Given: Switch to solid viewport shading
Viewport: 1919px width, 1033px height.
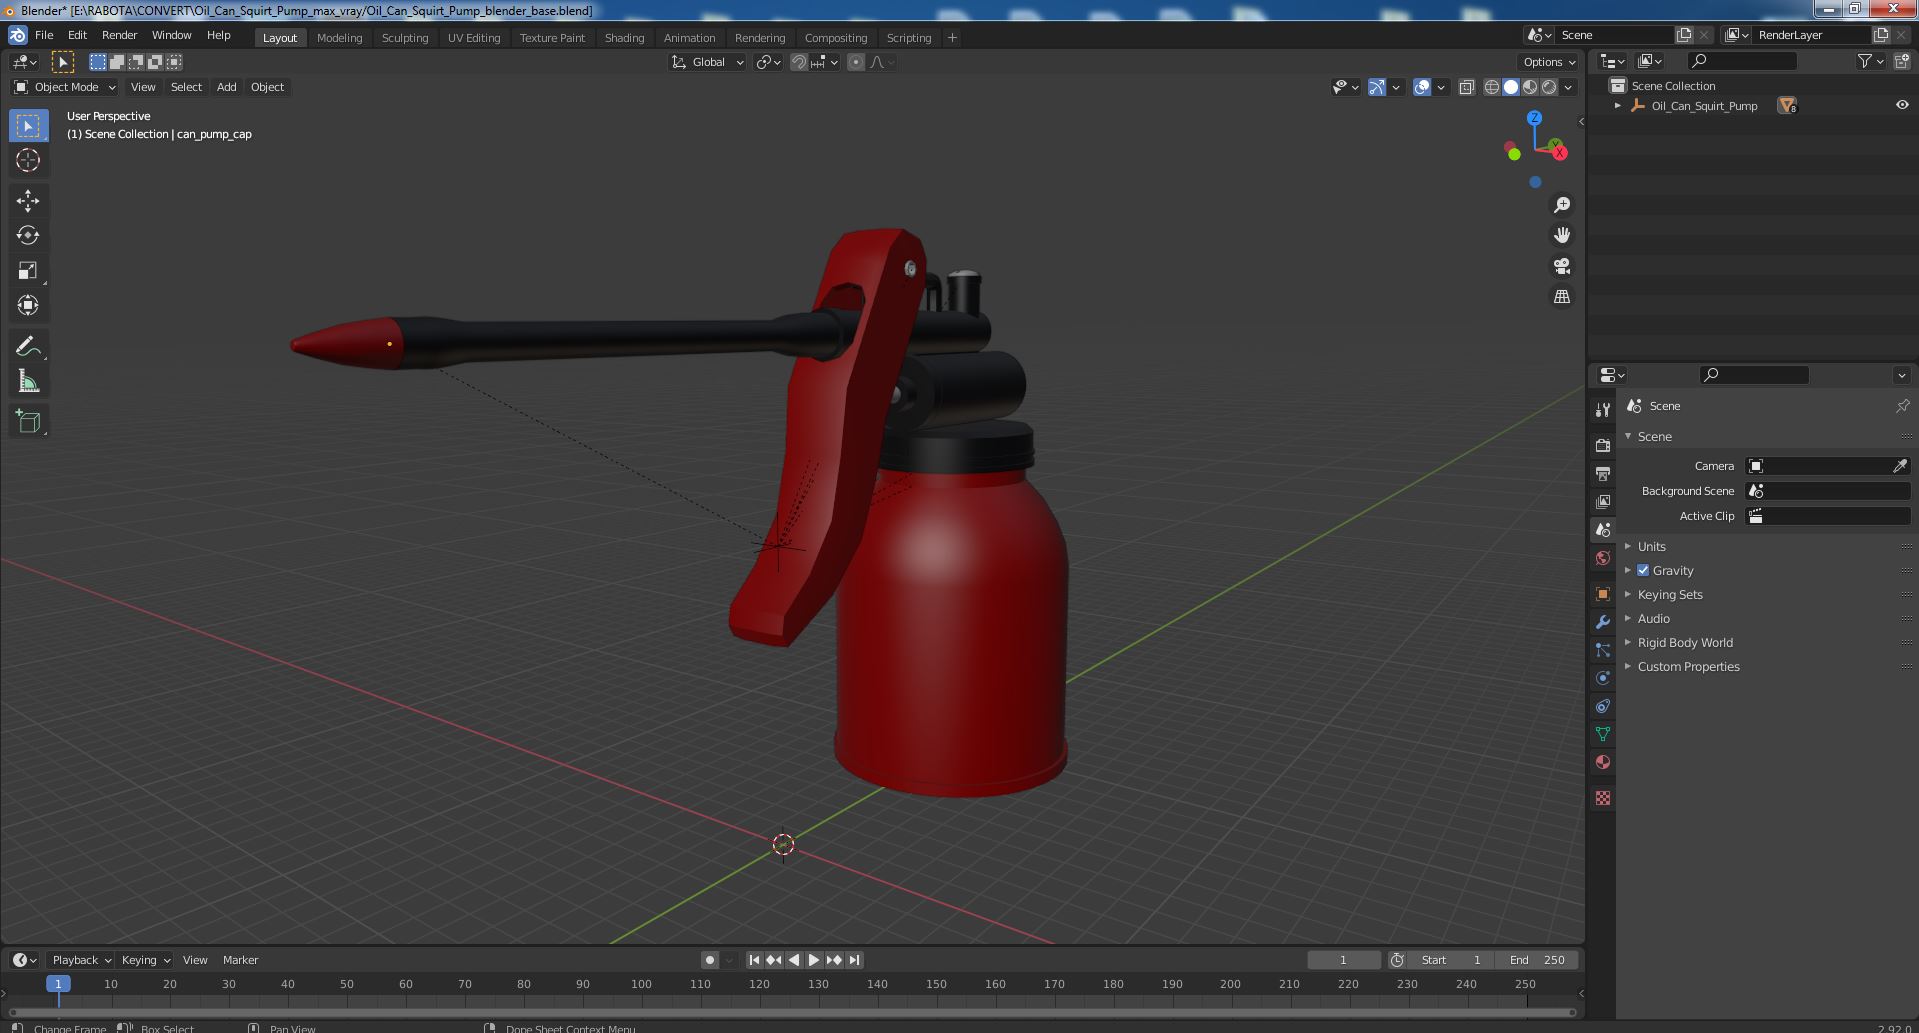Looking at the screenshot, I should pyautogui.click(x=1511, y=87).
